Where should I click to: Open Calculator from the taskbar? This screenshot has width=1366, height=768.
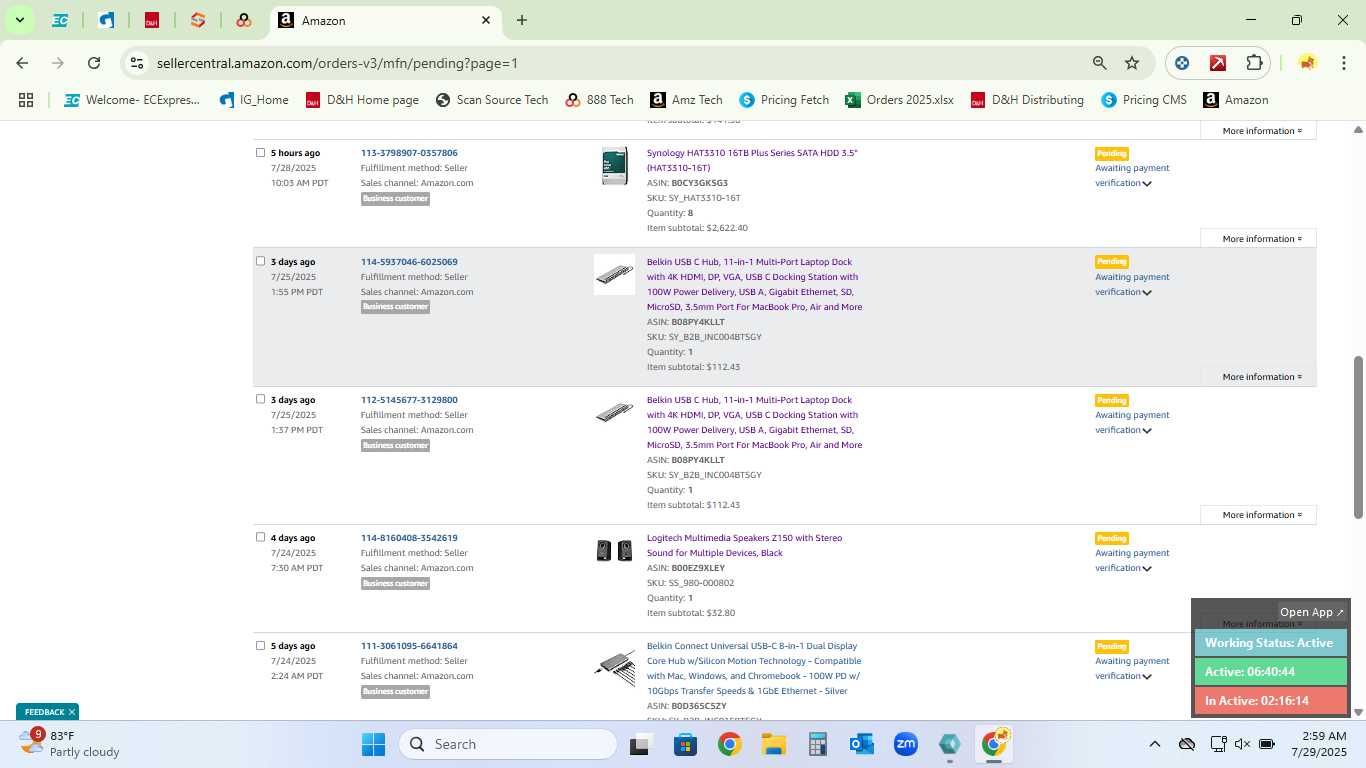(817, 744)
